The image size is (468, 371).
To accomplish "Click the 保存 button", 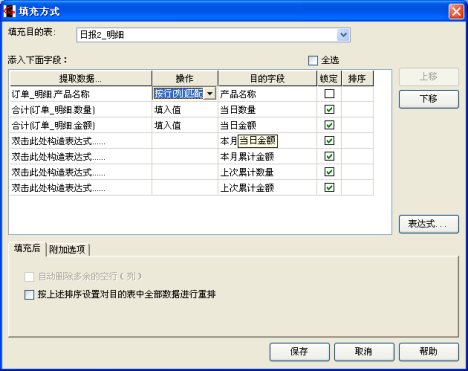I will tap(299, 352).
